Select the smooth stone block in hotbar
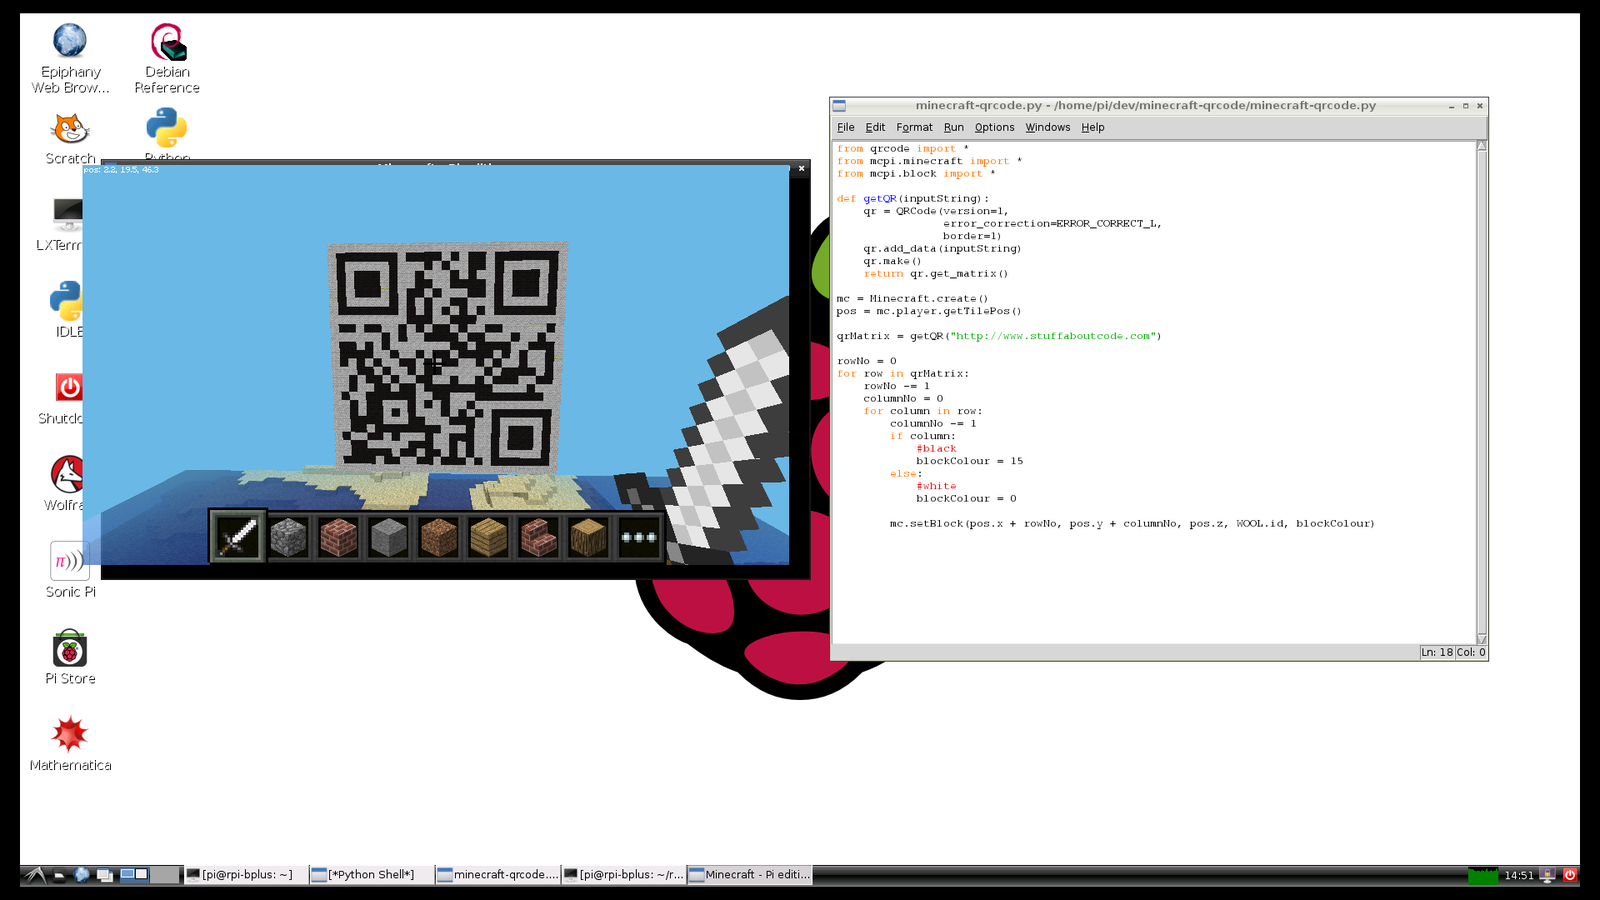Image resolution: width=1600 pixels, height=900 pixels. (x=388, y=537)
